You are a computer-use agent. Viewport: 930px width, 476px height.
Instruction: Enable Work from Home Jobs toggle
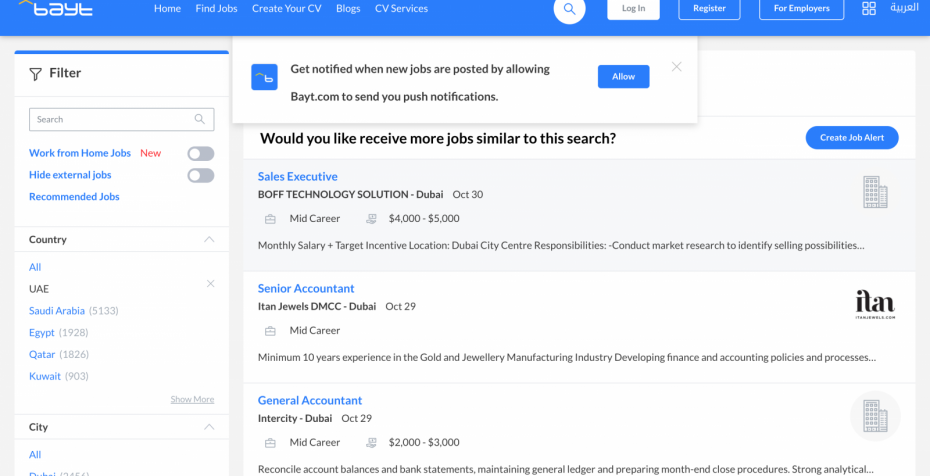point(201,154)
